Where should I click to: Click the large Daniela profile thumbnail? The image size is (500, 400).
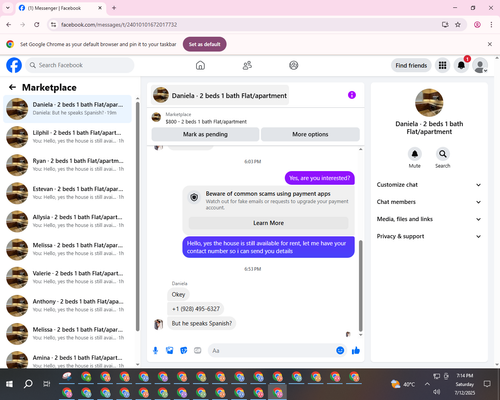(429, 103)
